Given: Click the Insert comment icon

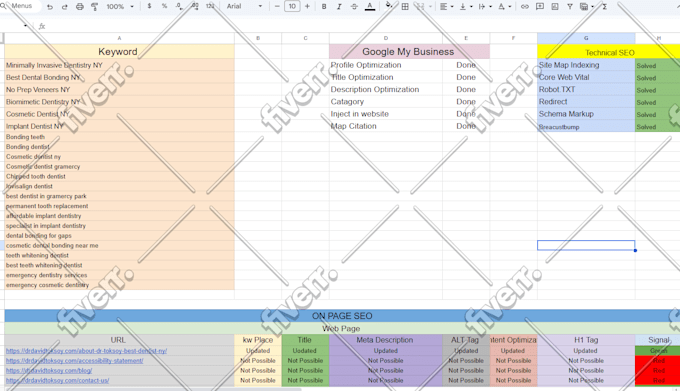Looking at the screenshot, I should point(540,7).
